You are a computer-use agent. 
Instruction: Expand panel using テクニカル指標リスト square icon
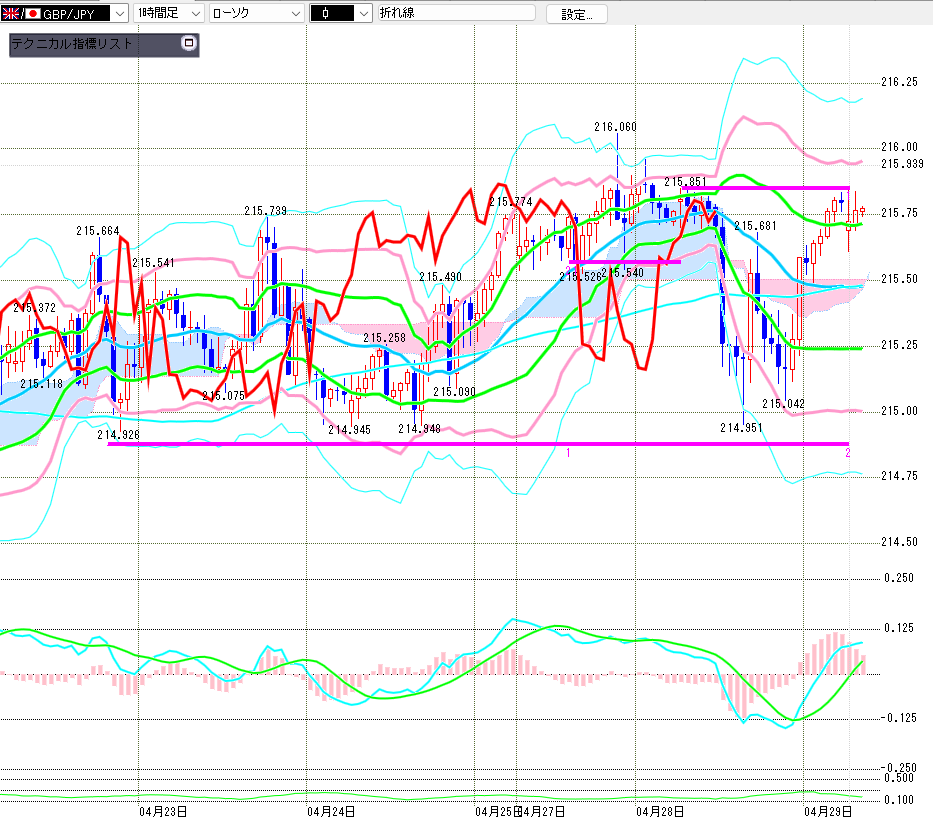[187, 44]
